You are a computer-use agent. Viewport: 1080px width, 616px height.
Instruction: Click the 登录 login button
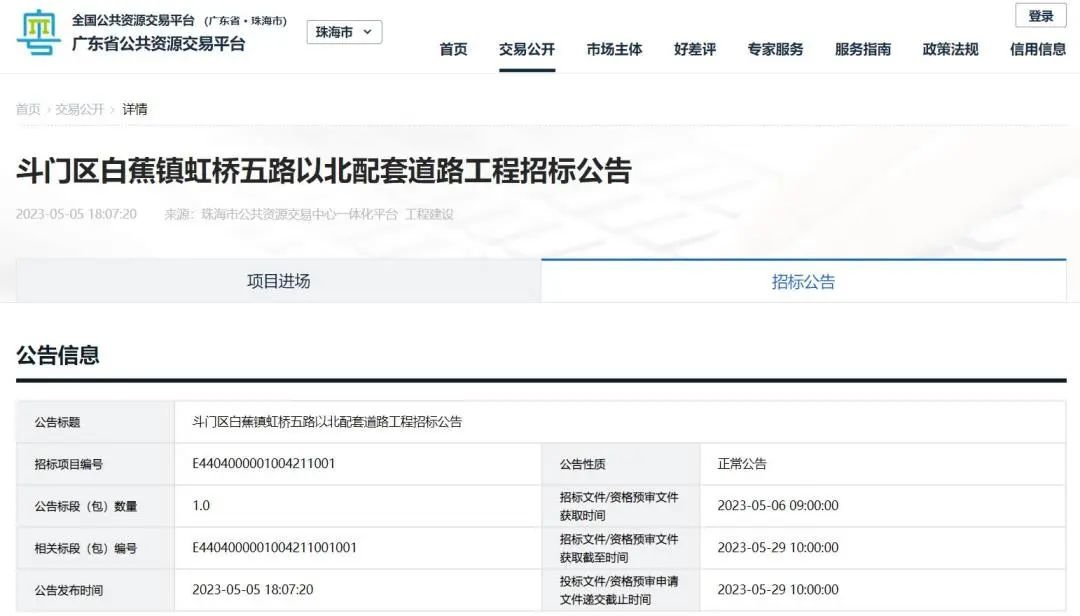pyautogui.click(x=1041, y=16)
